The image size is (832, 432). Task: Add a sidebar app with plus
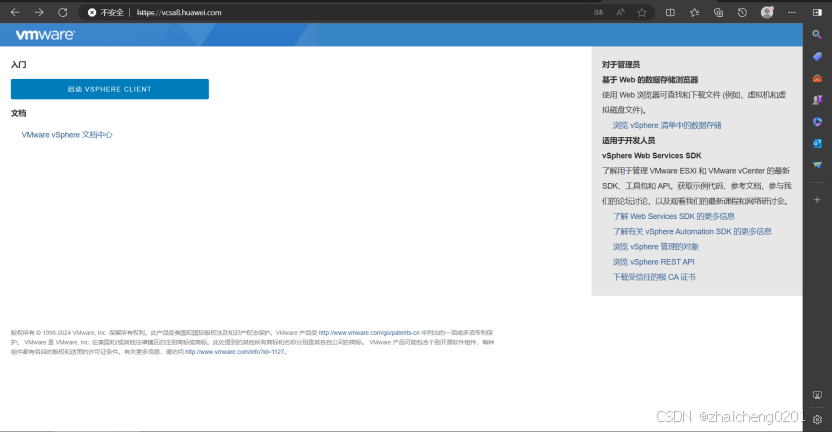817,200
